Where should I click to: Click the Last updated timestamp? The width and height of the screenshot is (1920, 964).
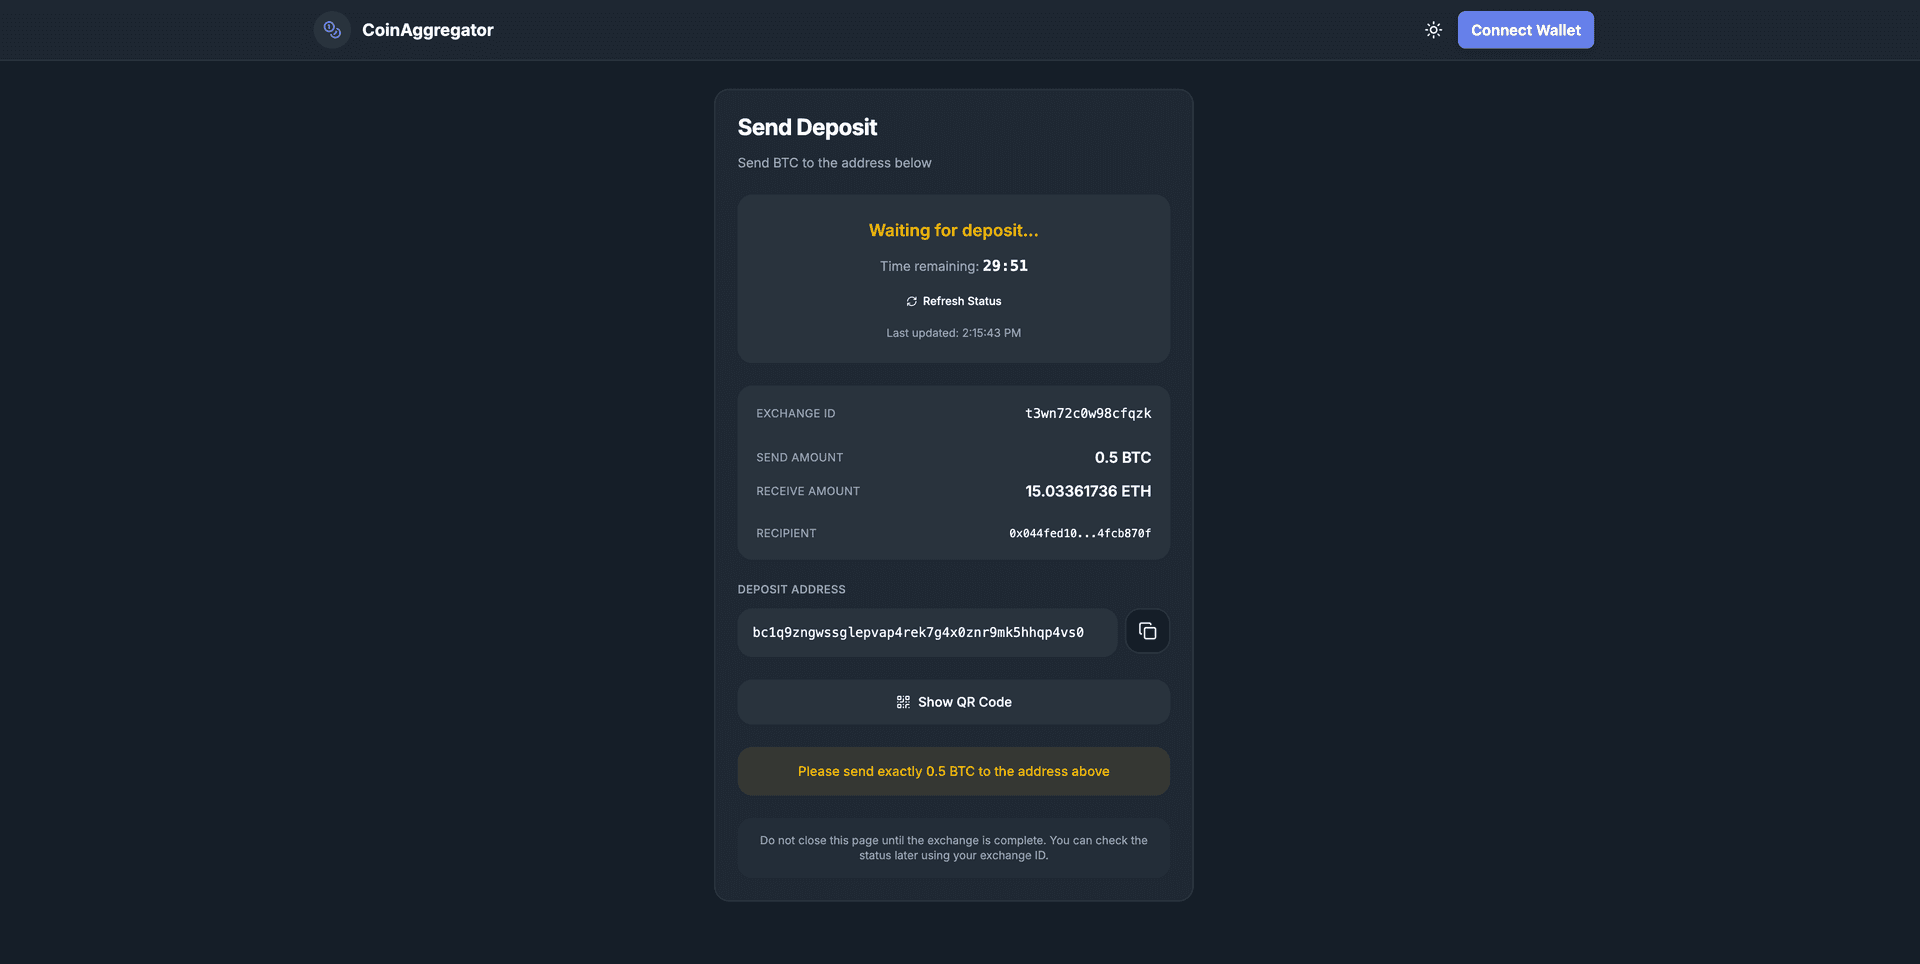click(x=953, y=333)
